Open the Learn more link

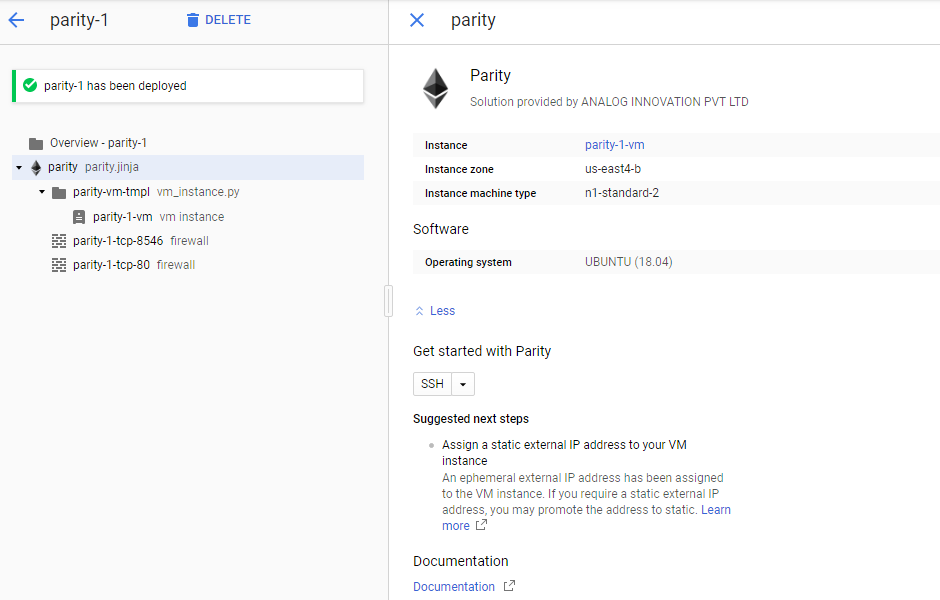pos(716,509)
